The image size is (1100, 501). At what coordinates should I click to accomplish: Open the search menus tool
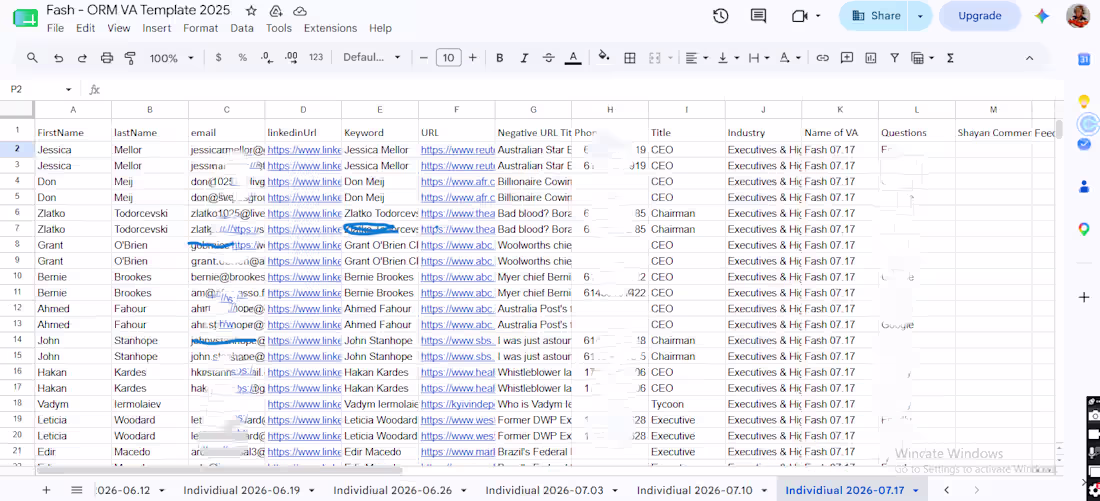click(32, 58)
